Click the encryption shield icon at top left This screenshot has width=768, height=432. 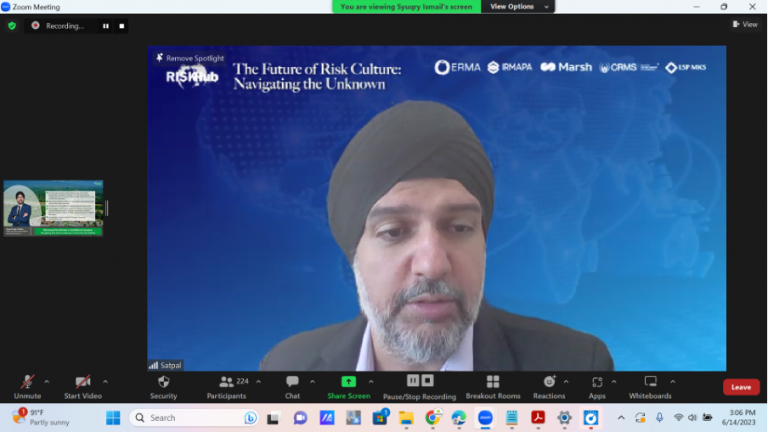click(x=12, y=26)
